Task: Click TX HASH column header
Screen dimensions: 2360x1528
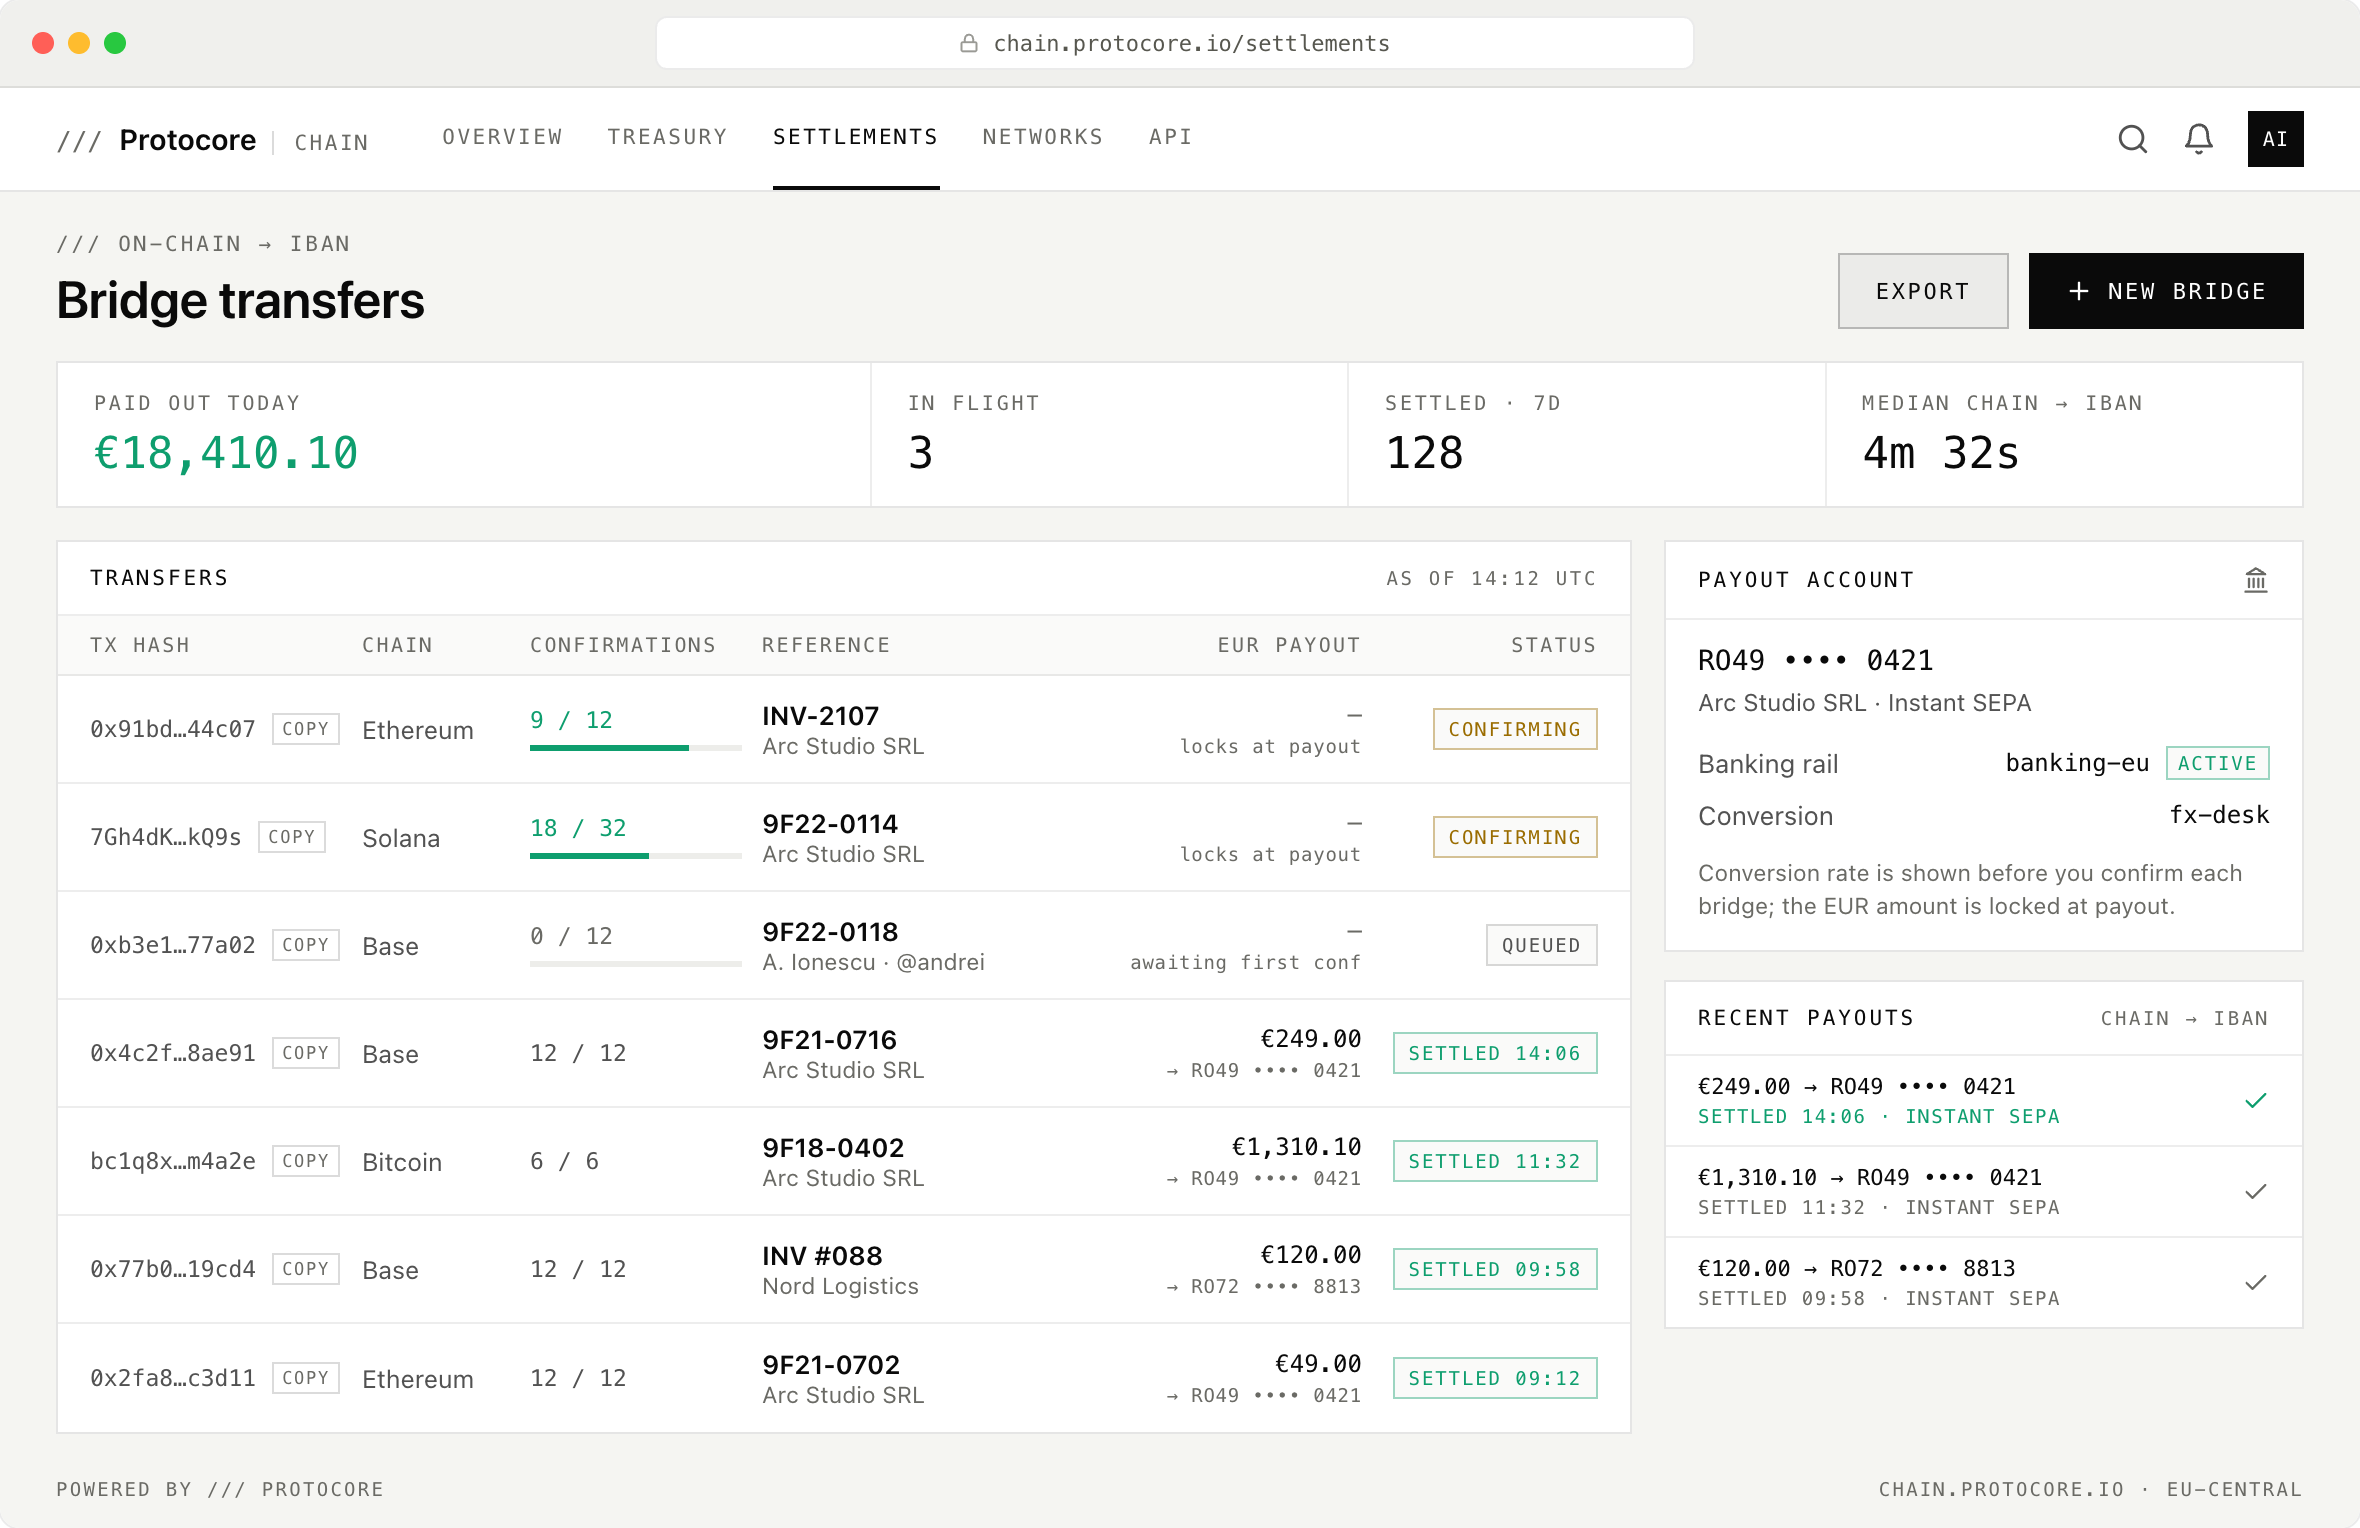Action: [140, 645]
